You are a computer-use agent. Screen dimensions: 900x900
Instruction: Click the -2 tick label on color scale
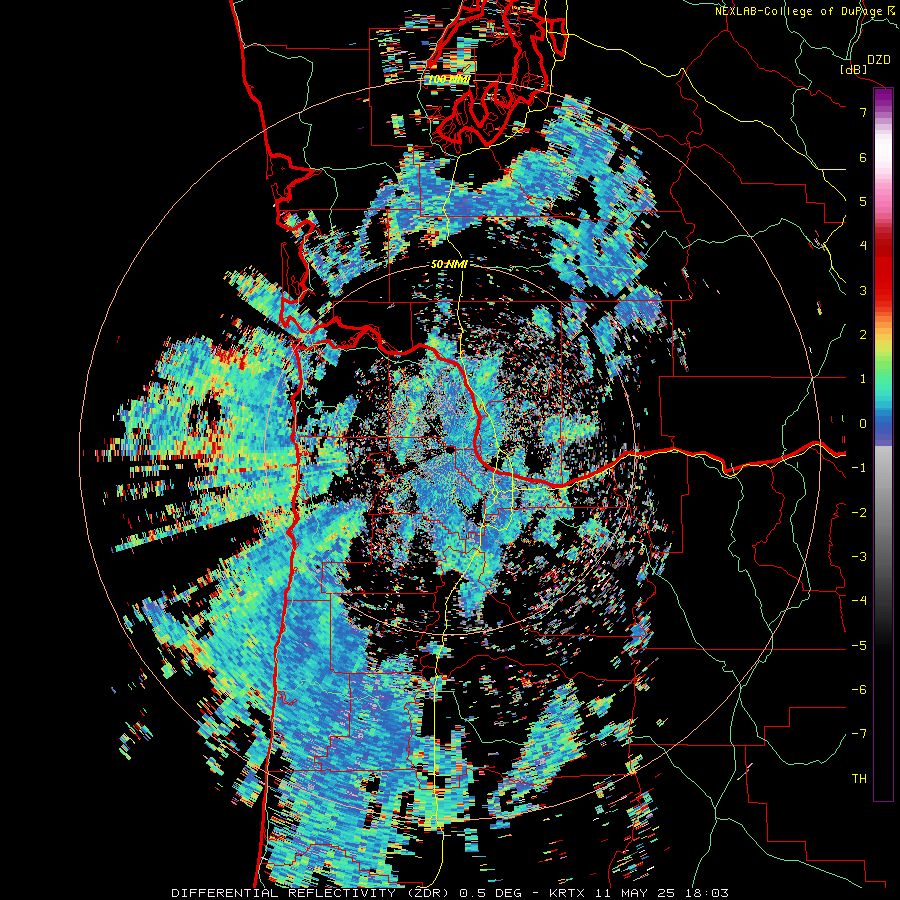click(x=859, y=513)
